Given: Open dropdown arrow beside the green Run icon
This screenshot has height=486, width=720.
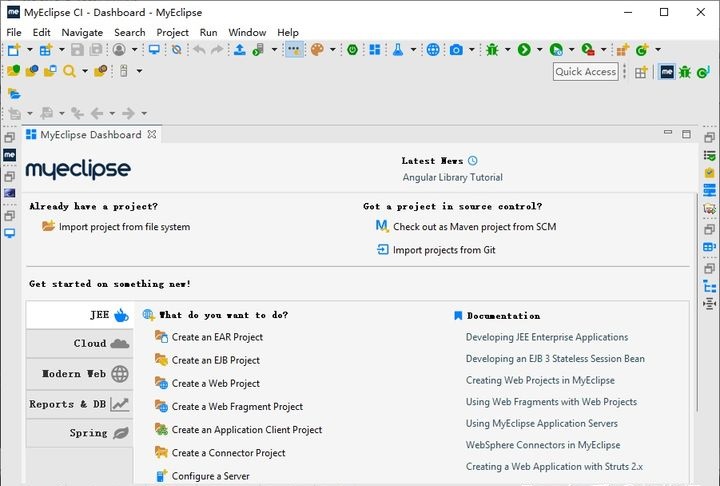Looking at the screenshot, I should click(540, 50).
